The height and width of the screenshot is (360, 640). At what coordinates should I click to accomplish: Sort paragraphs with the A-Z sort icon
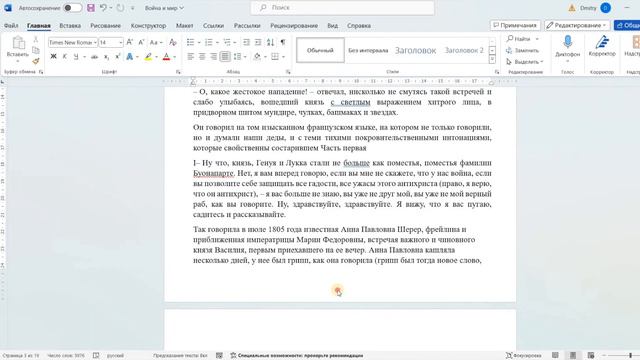270,42
